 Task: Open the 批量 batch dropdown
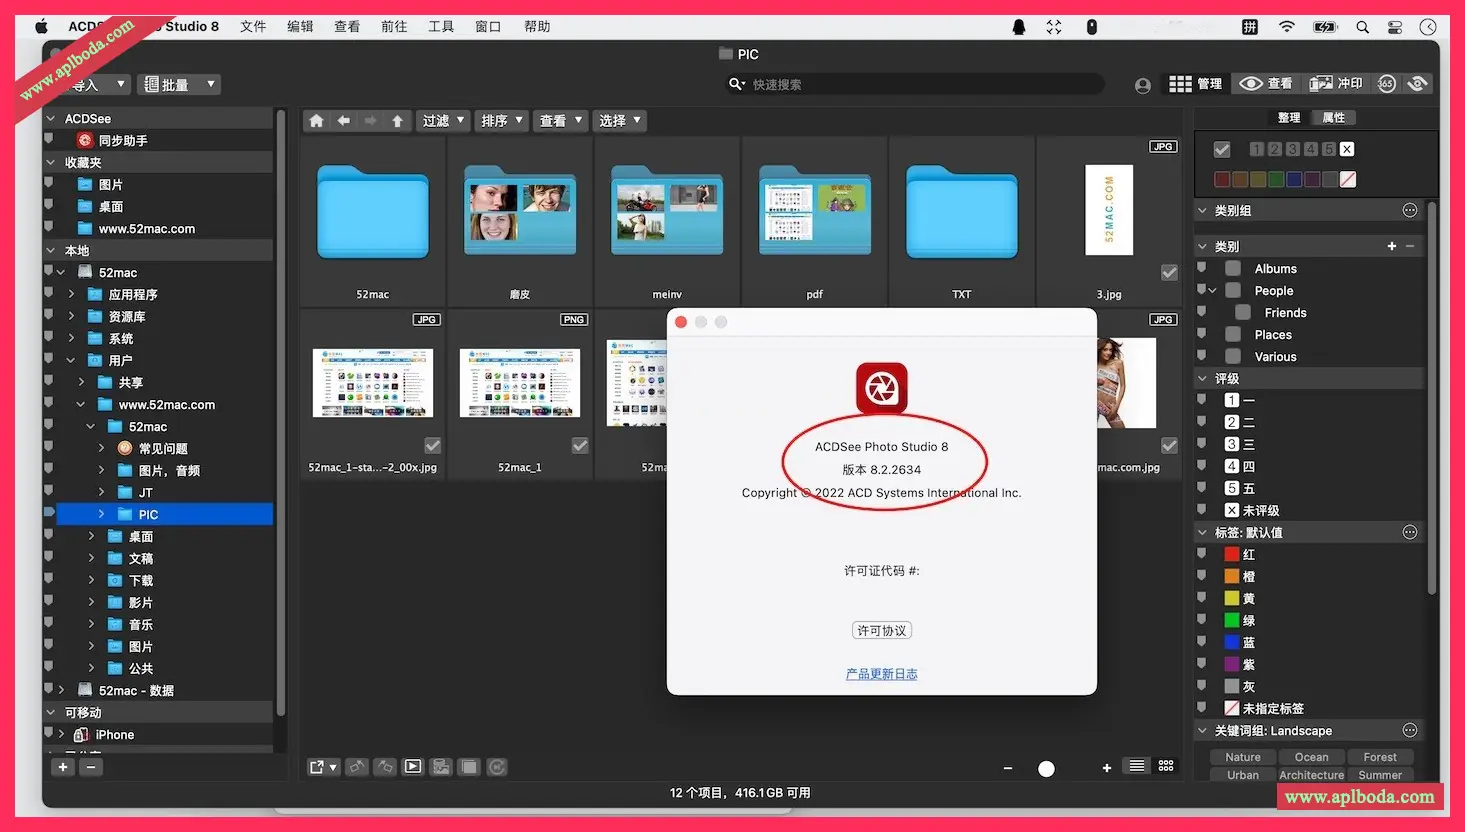178,85
